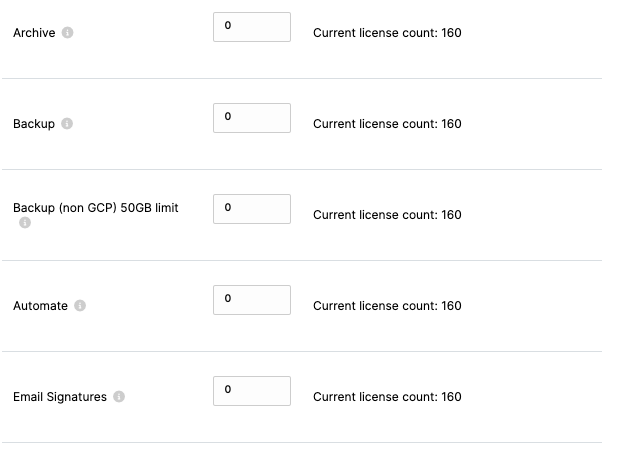627x457 pixels.
Task: Click Automate's current license count text
Action: tap(387, 306)
